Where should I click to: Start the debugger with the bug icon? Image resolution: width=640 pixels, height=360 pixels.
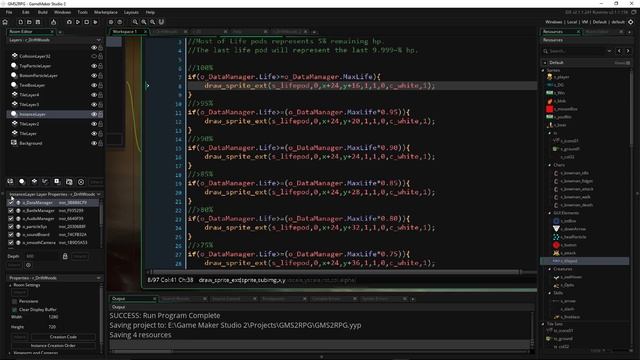tap(69, 22)
